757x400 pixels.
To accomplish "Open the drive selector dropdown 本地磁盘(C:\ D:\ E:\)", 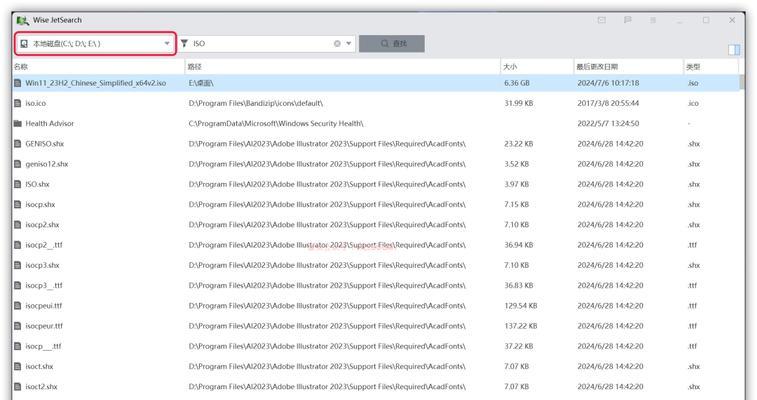I will (x=96, y=43).
